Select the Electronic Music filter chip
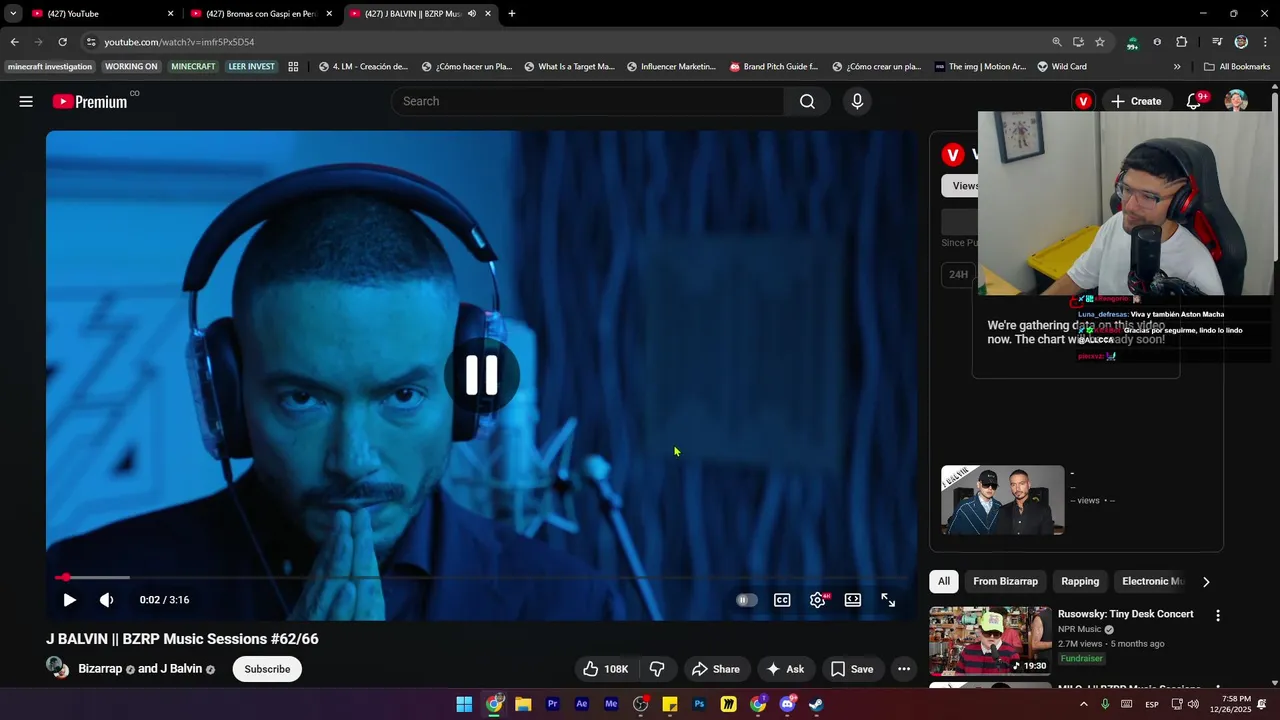Viewport: 1280px width, 720px height. [1153, 581]
